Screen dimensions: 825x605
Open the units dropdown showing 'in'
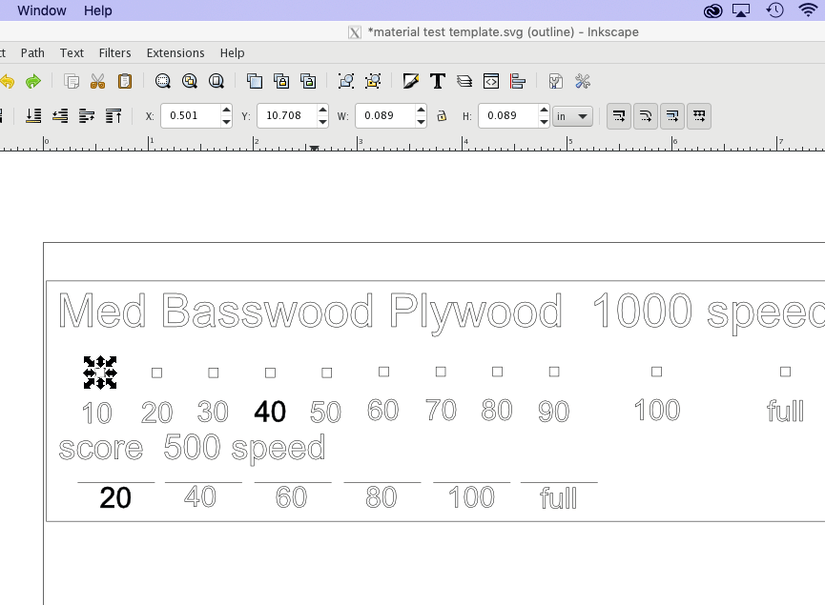tap(572, 116)
